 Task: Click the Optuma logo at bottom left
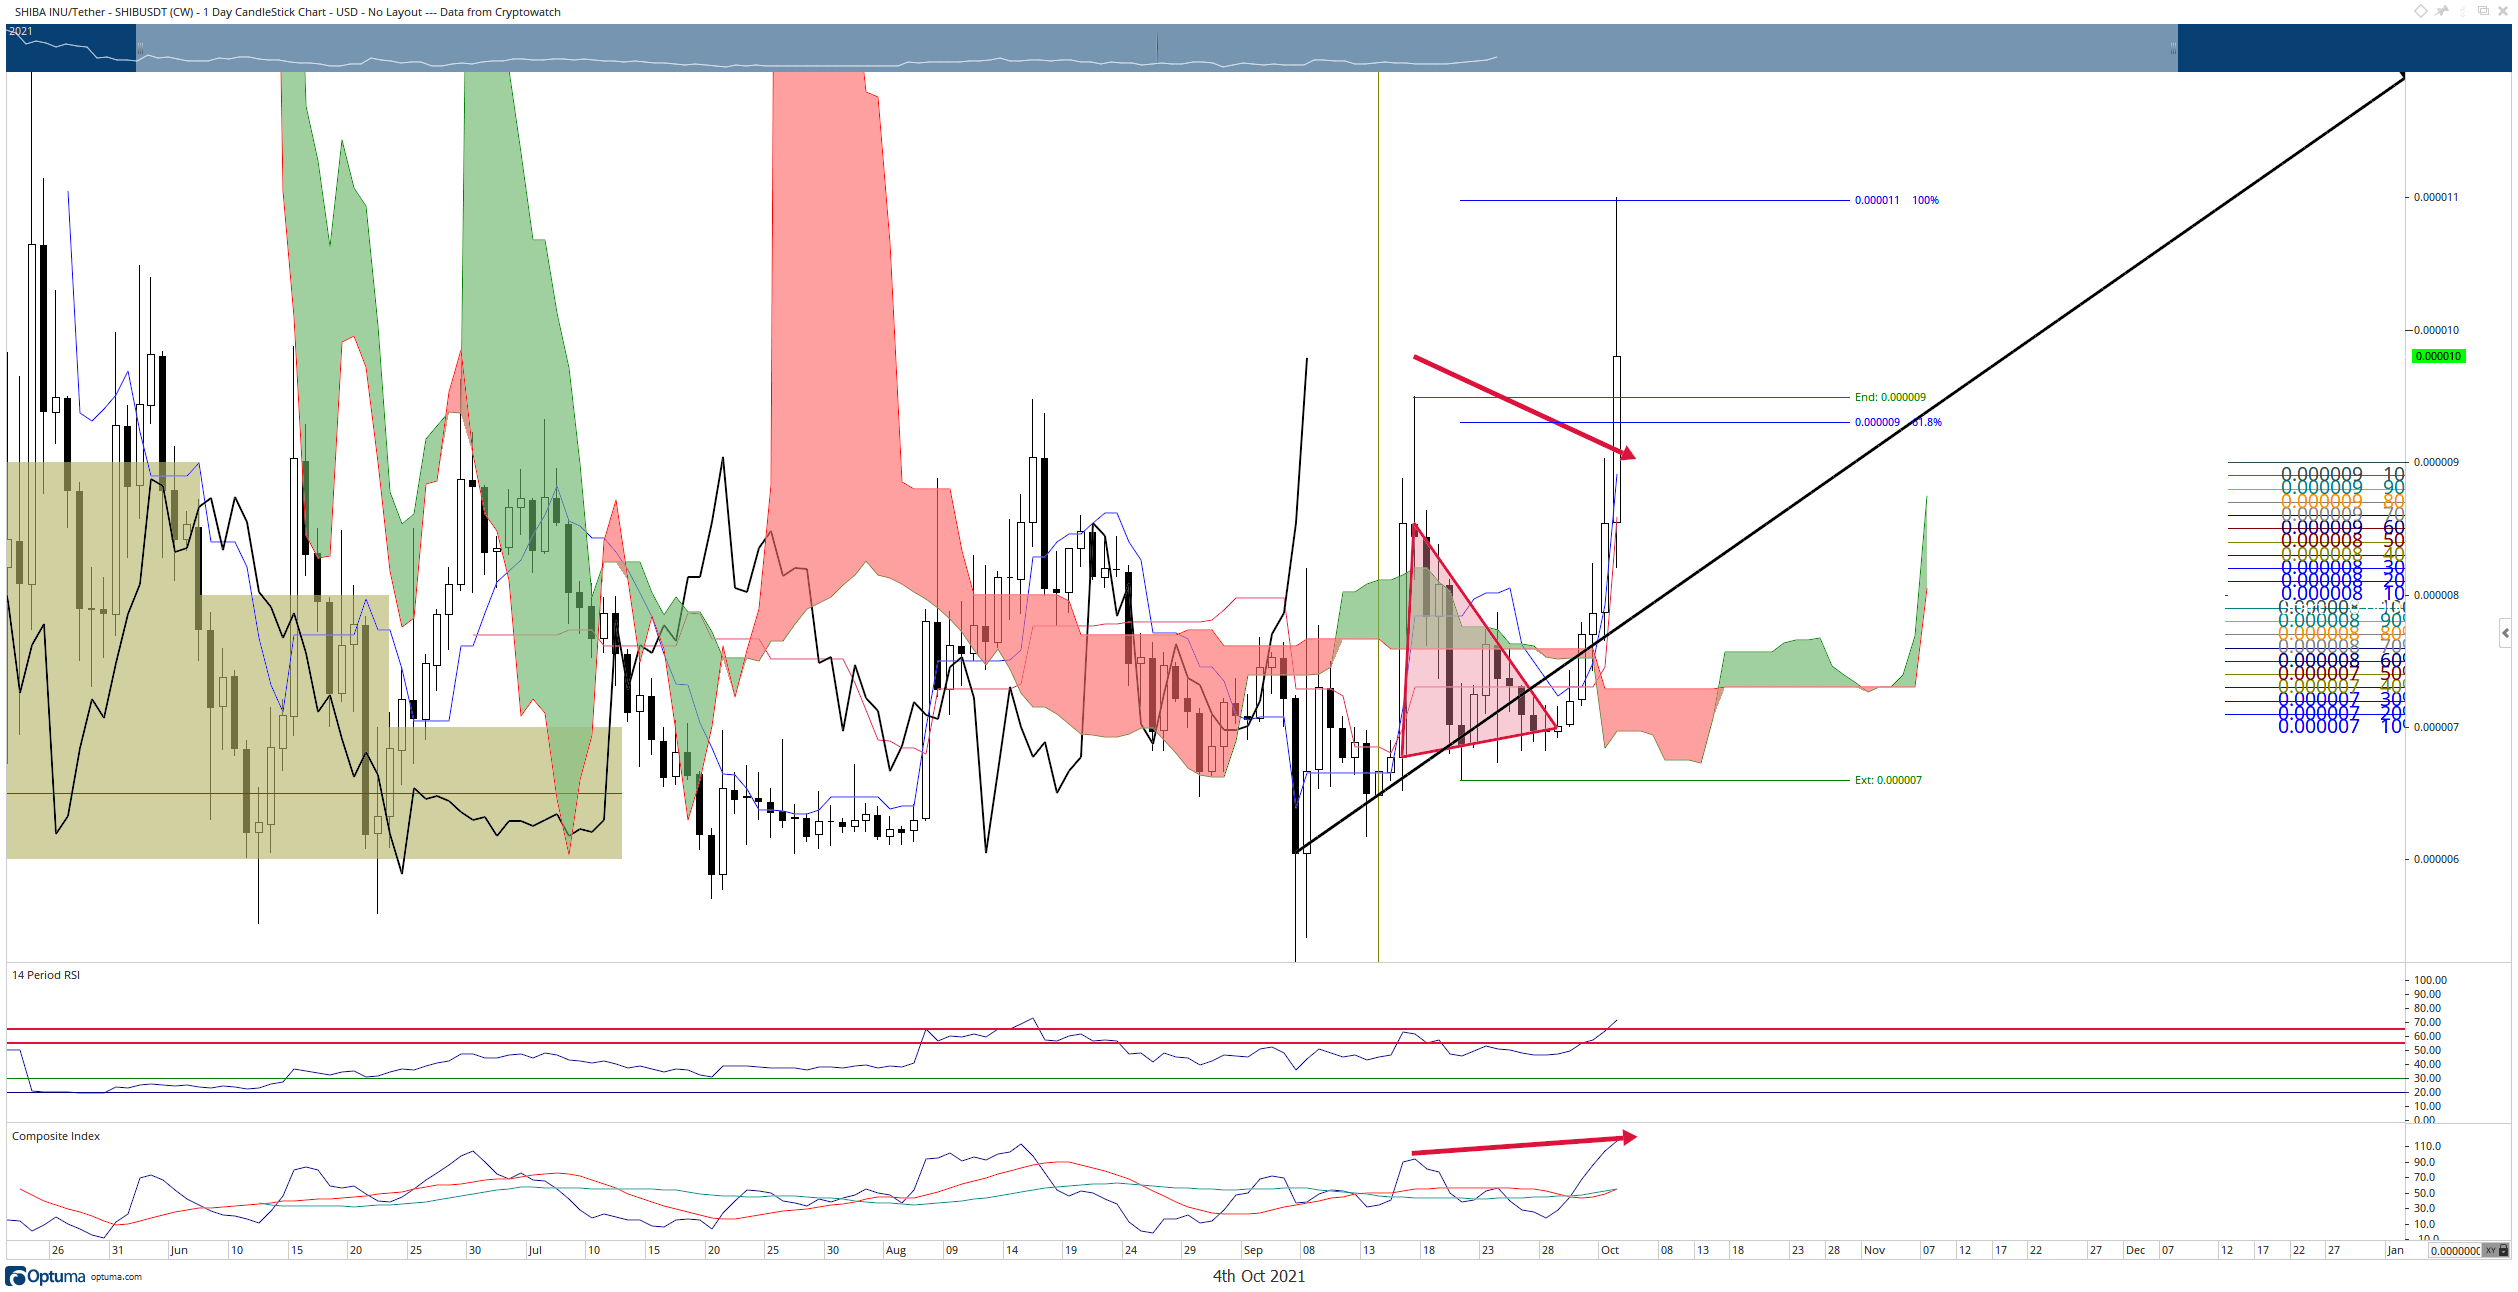click(46, 1276)
